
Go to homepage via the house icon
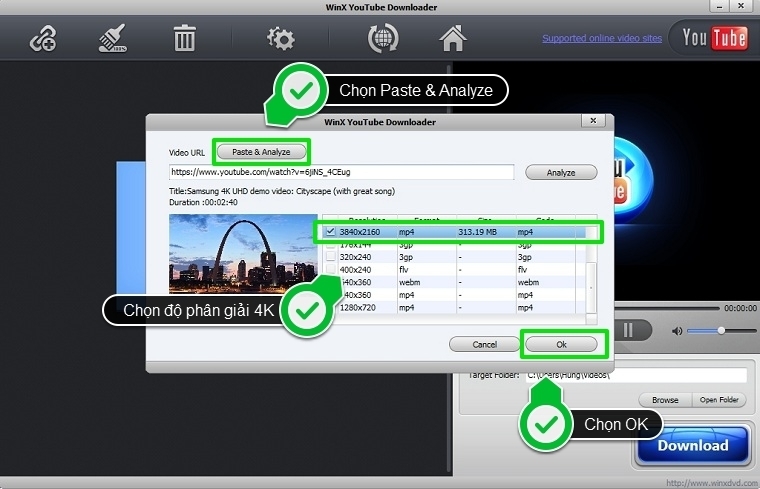coord(454,39)
